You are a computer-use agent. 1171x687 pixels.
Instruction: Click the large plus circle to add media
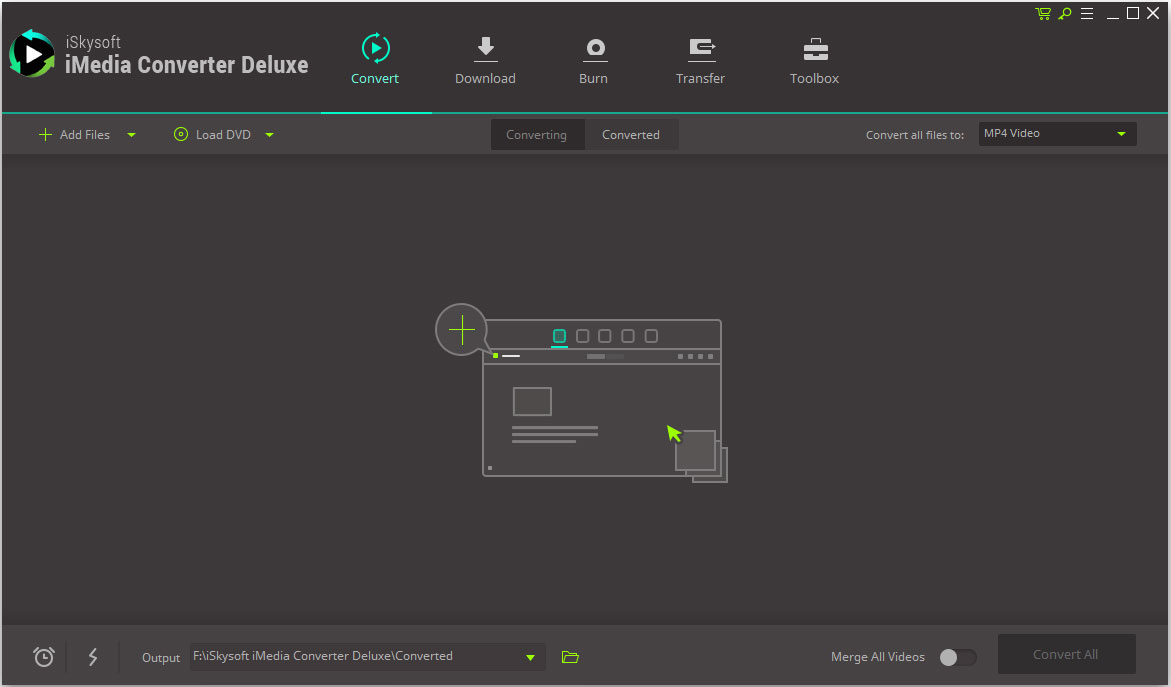point(462,330)
